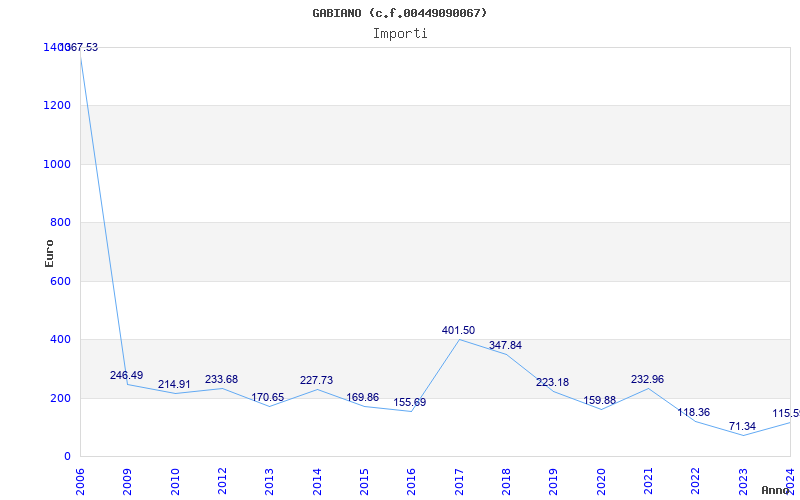Click the 800 y-axis tick label

(60, 222)
